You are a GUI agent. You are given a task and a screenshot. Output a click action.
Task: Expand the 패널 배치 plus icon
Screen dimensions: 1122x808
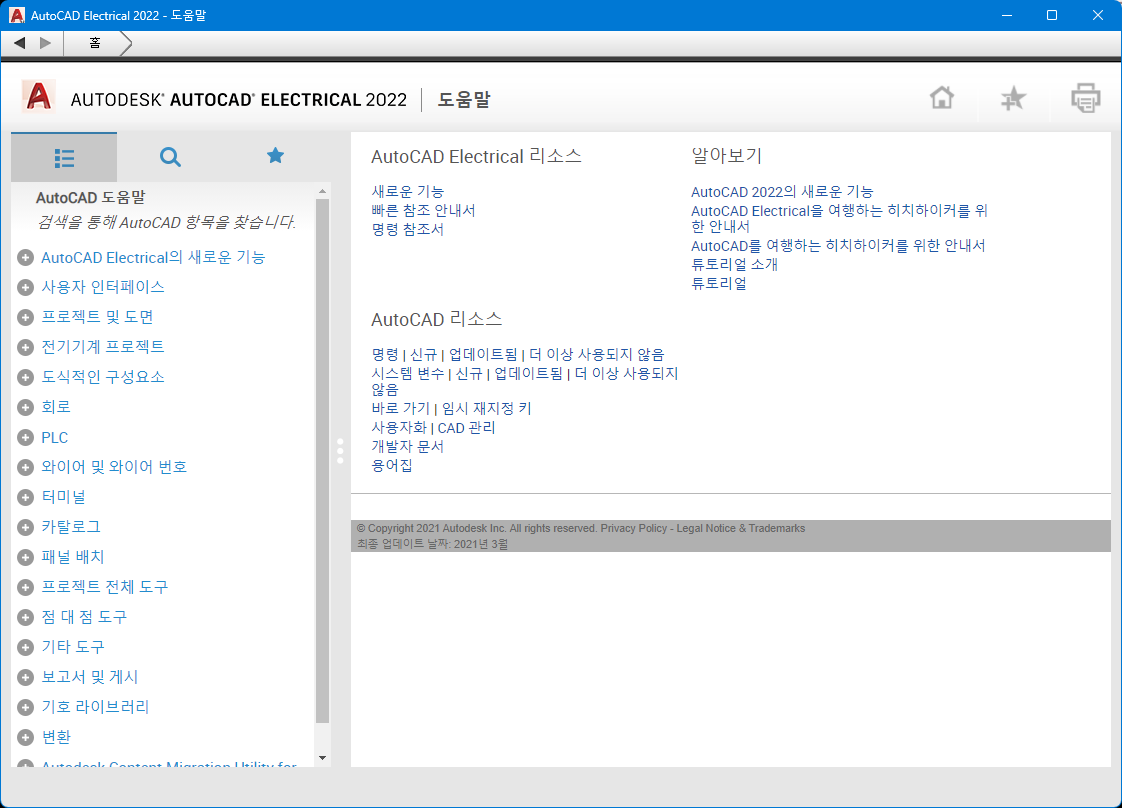coord(25,558)
